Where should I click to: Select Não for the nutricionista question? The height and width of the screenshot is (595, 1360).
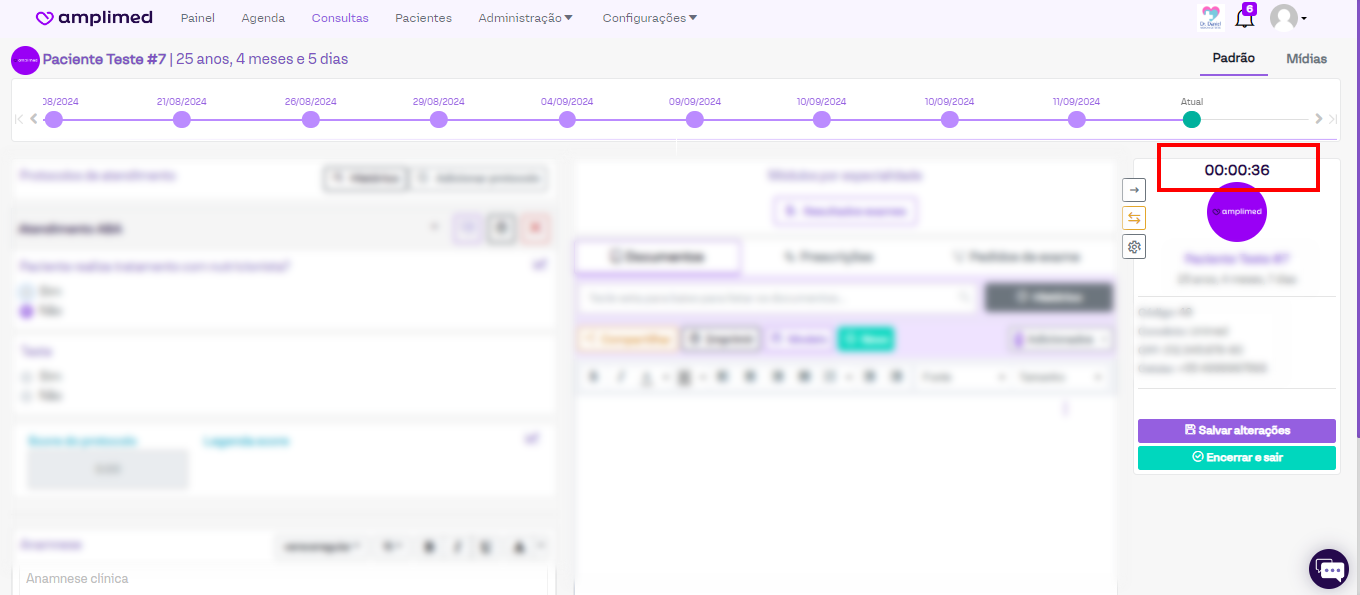coord(27,312)
